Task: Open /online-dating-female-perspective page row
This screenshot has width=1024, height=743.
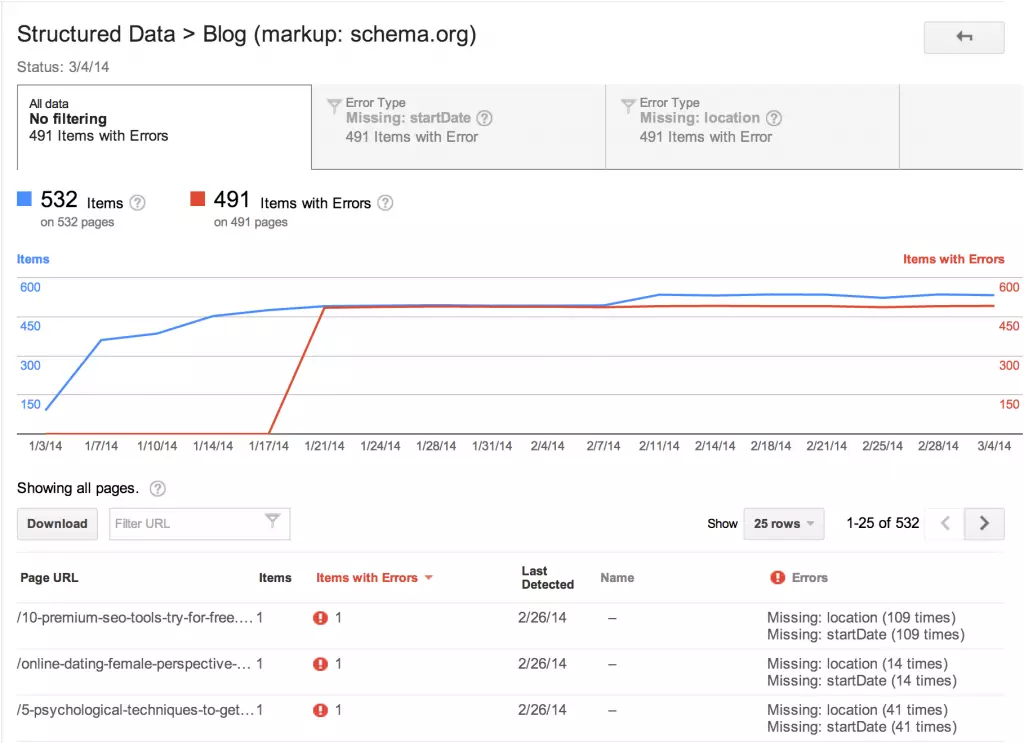Action: [510, 672]
